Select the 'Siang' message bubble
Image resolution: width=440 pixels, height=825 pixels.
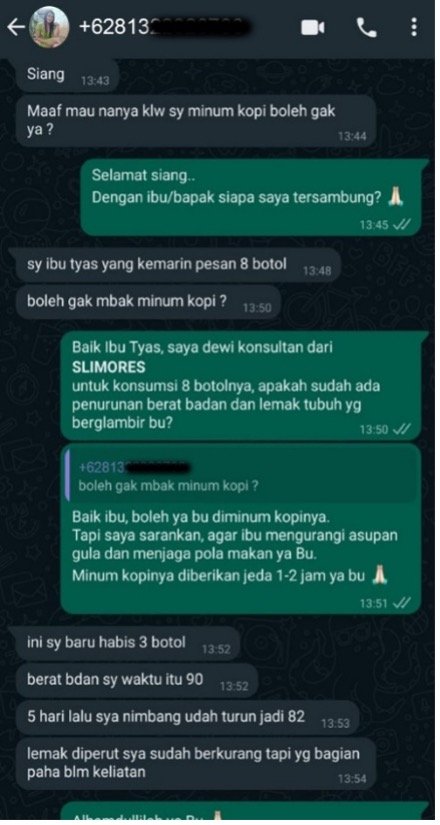click(68, 76)
